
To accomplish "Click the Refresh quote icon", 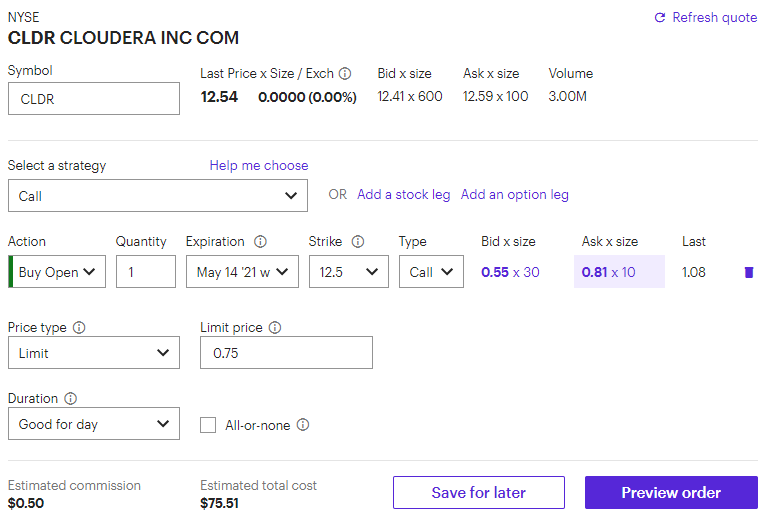I will click(660, 18).
